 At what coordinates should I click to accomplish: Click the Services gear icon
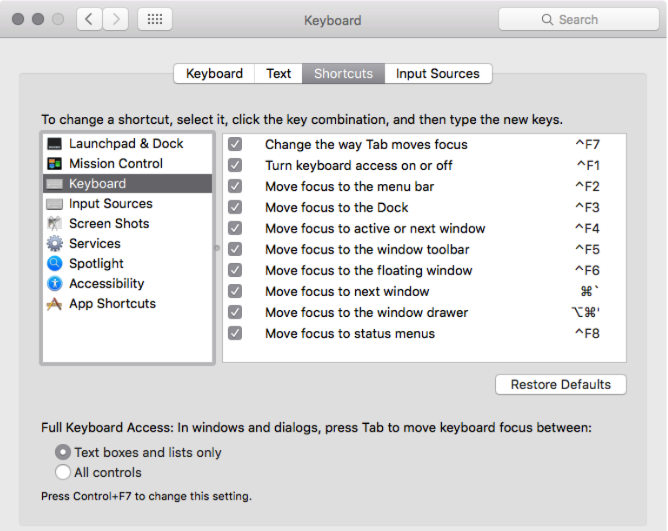pyautogui.click(x=55, y=243)
